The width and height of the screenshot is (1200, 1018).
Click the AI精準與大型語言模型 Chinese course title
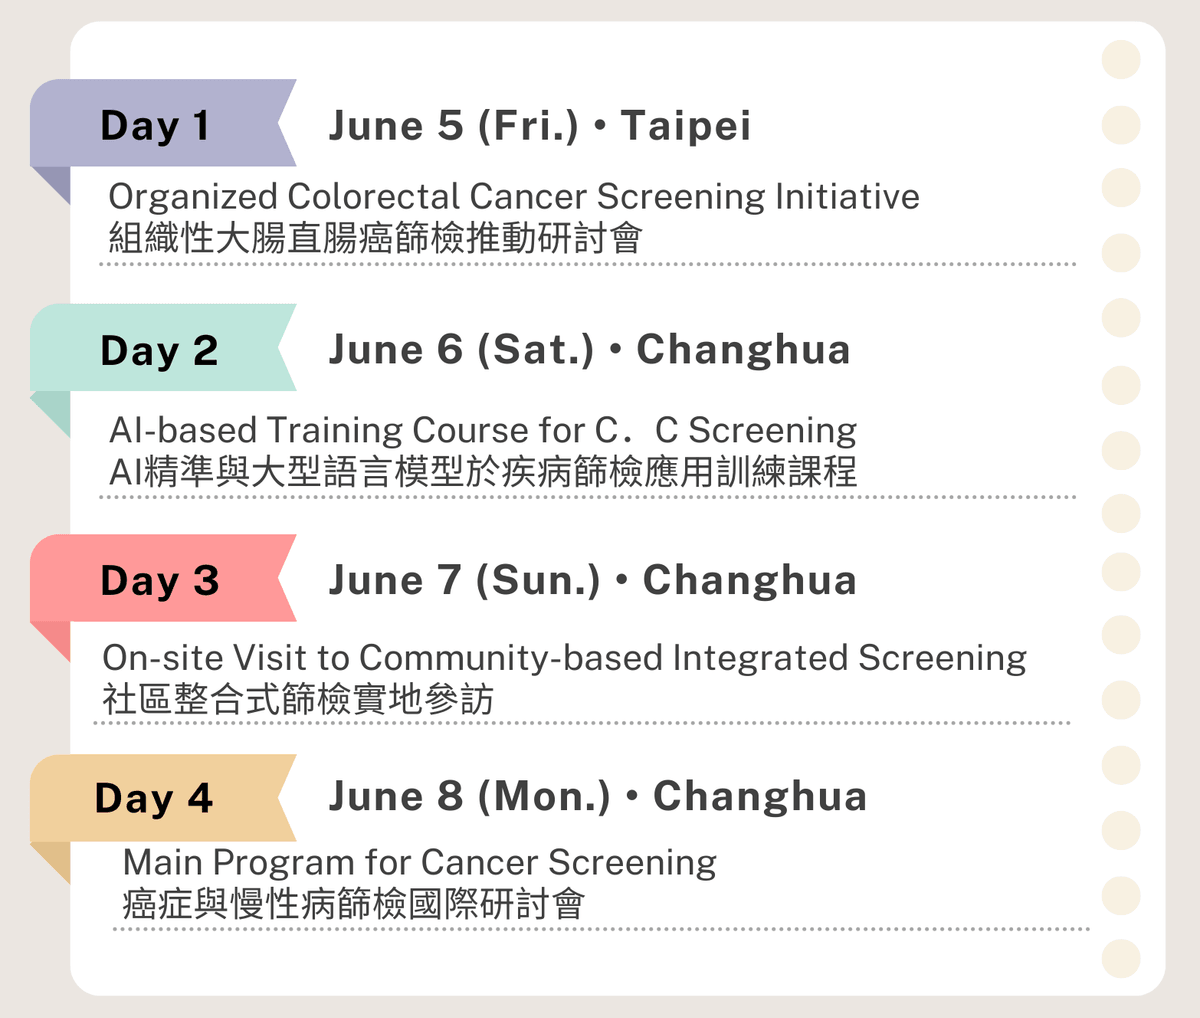point(482,471)
